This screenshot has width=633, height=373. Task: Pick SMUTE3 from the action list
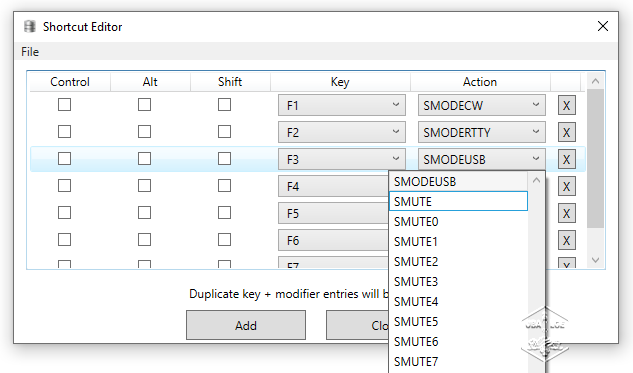pos(458,281)
